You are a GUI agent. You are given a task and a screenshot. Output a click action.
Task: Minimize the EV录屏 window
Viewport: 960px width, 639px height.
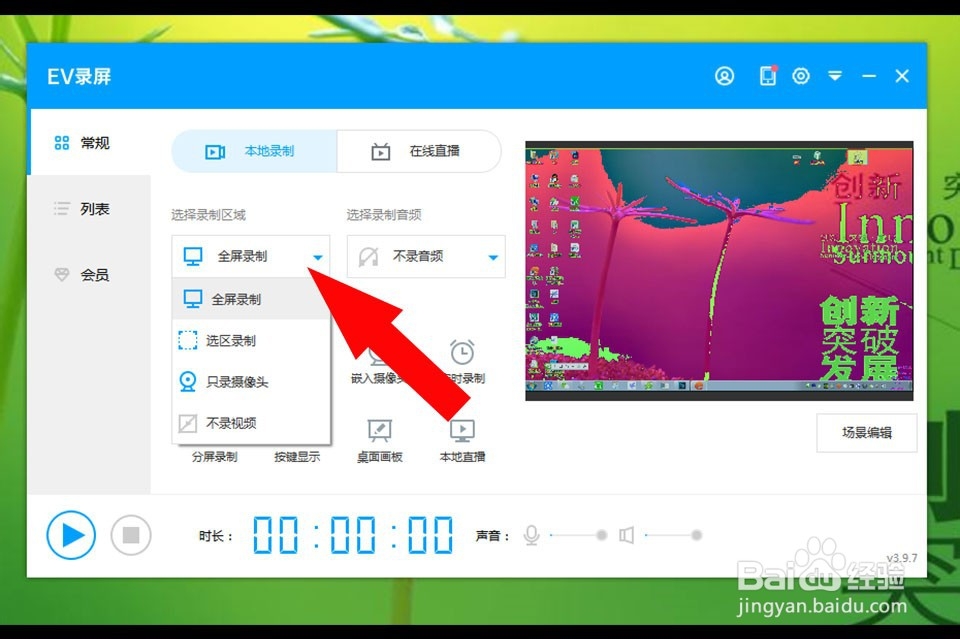point(869,76)
